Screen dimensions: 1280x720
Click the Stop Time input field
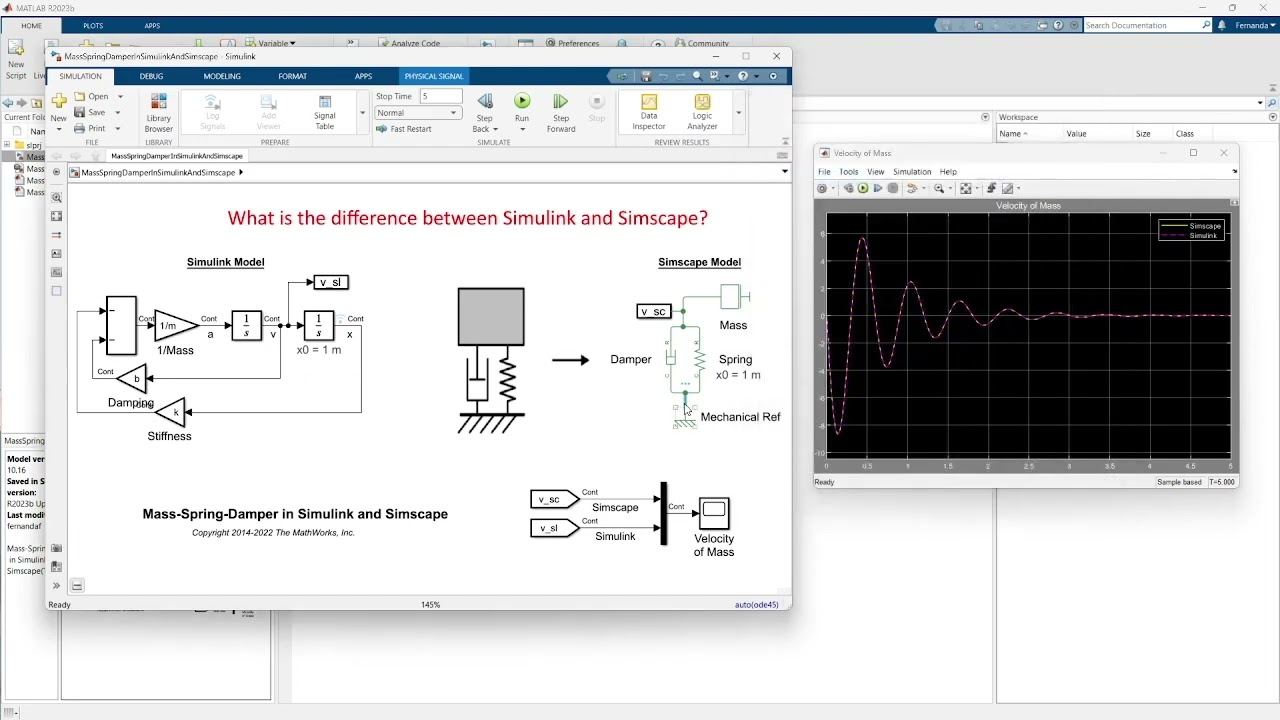[441, 96]
